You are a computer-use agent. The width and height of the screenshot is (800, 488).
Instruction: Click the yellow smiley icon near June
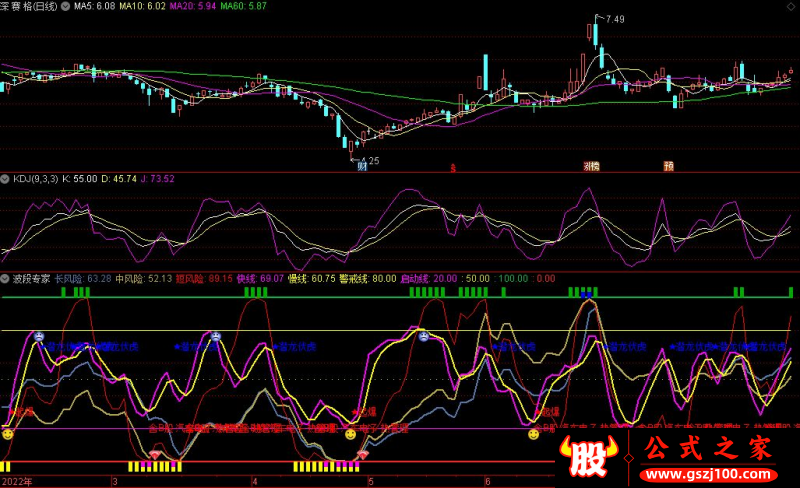pos(534,434)
